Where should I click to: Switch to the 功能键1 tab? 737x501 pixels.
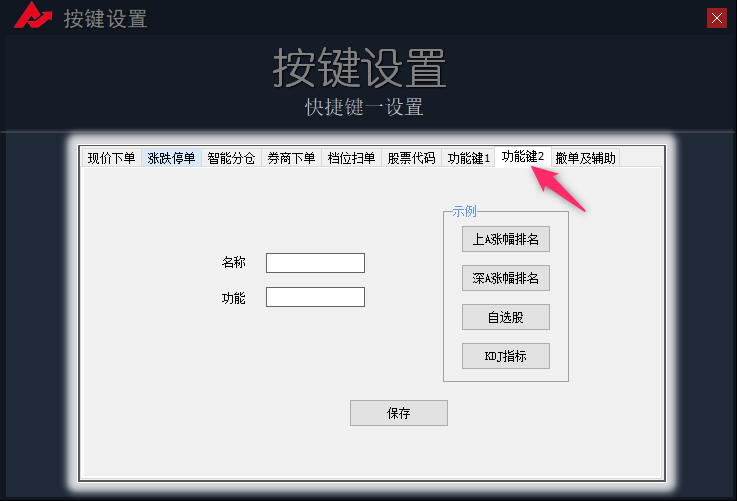[x=468, y=158]
